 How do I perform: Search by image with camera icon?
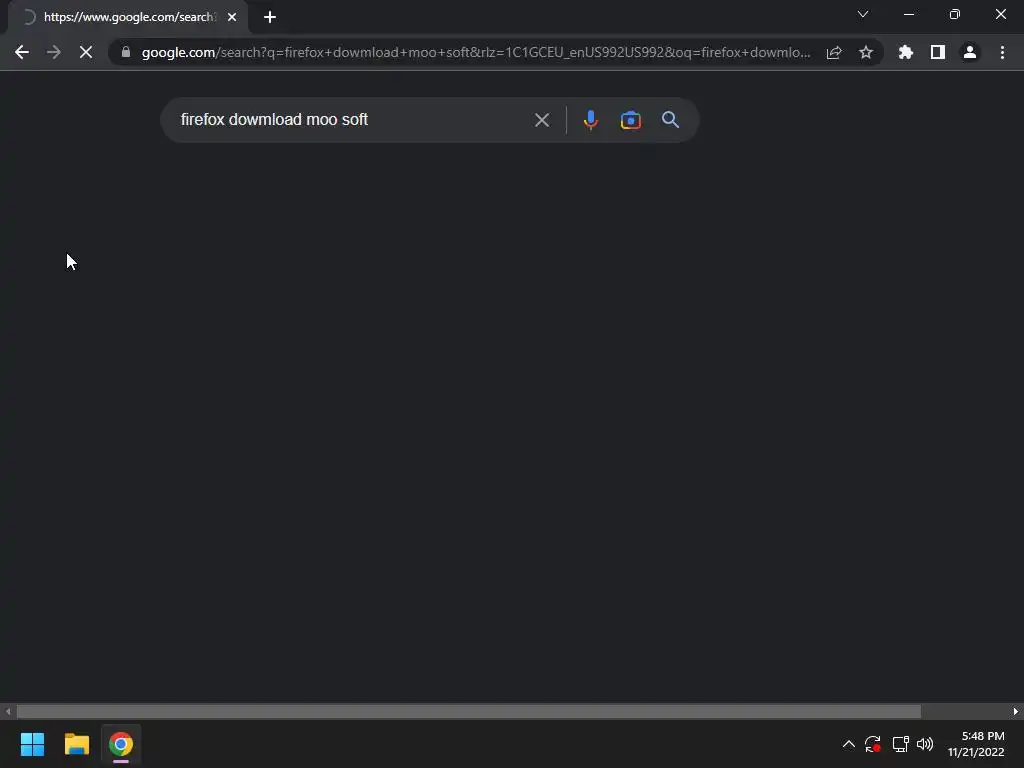point(630,120)
